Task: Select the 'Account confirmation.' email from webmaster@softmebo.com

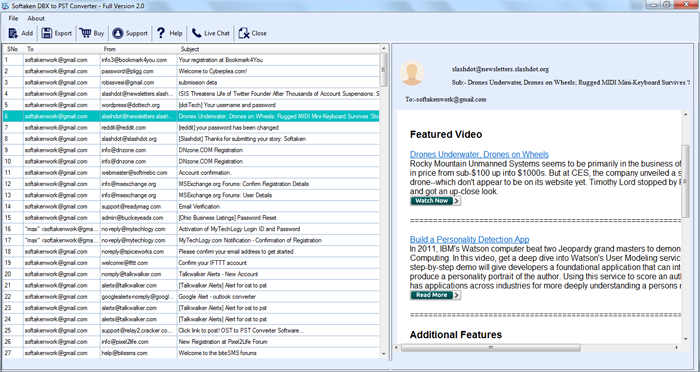Action: pyautogui.click(x=191, y=173)
